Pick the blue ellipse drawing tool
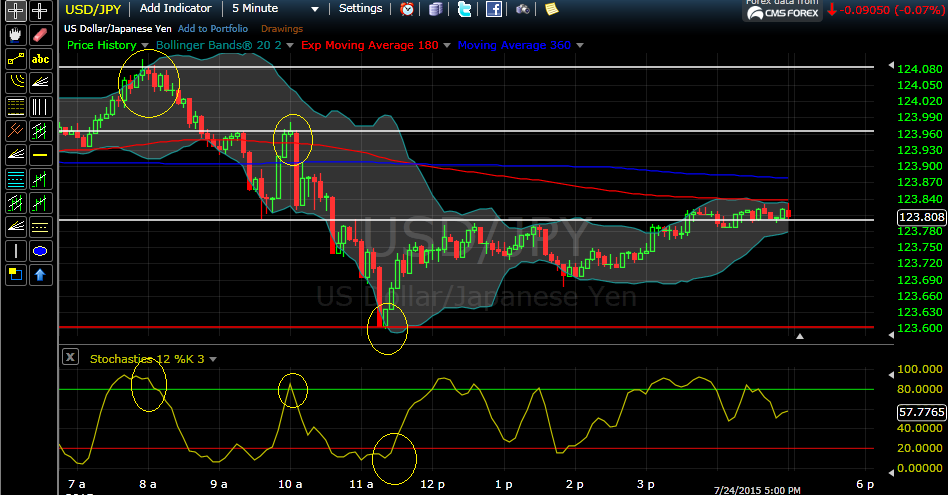 tap(40, 251)
